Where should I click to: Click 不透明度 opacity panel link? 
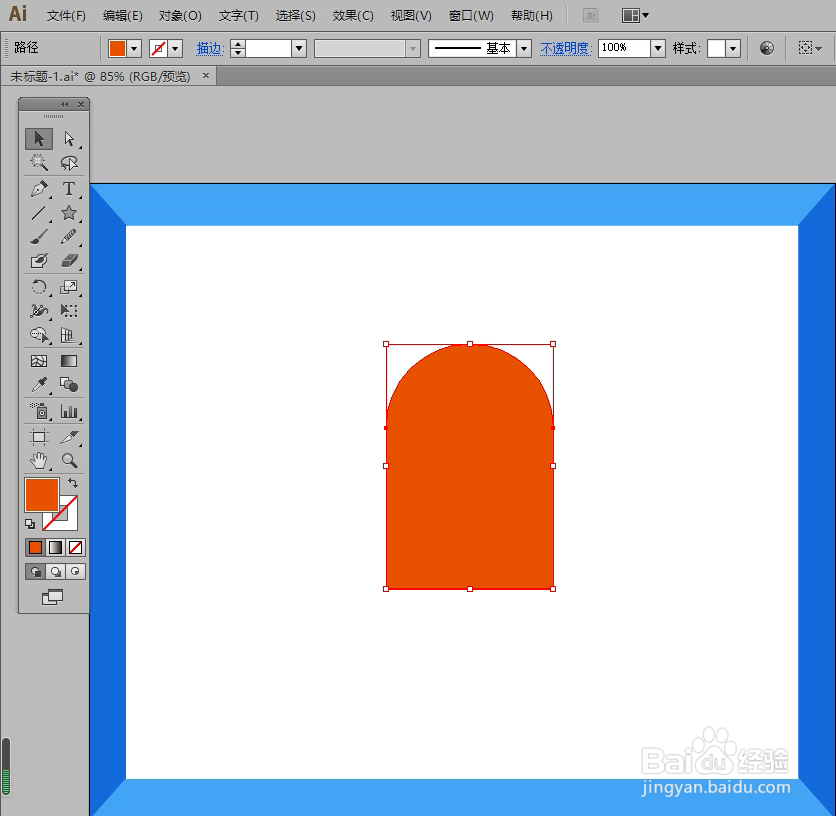click(566, 49)
